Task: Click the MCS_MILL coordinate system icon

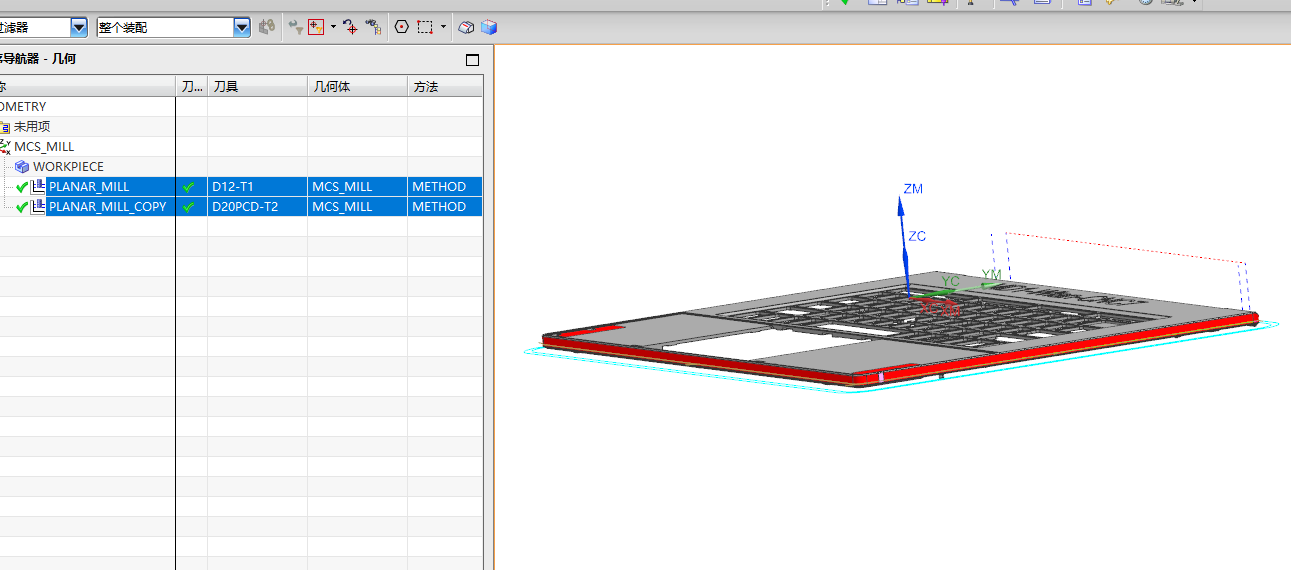Action: (x=5, y=147)
